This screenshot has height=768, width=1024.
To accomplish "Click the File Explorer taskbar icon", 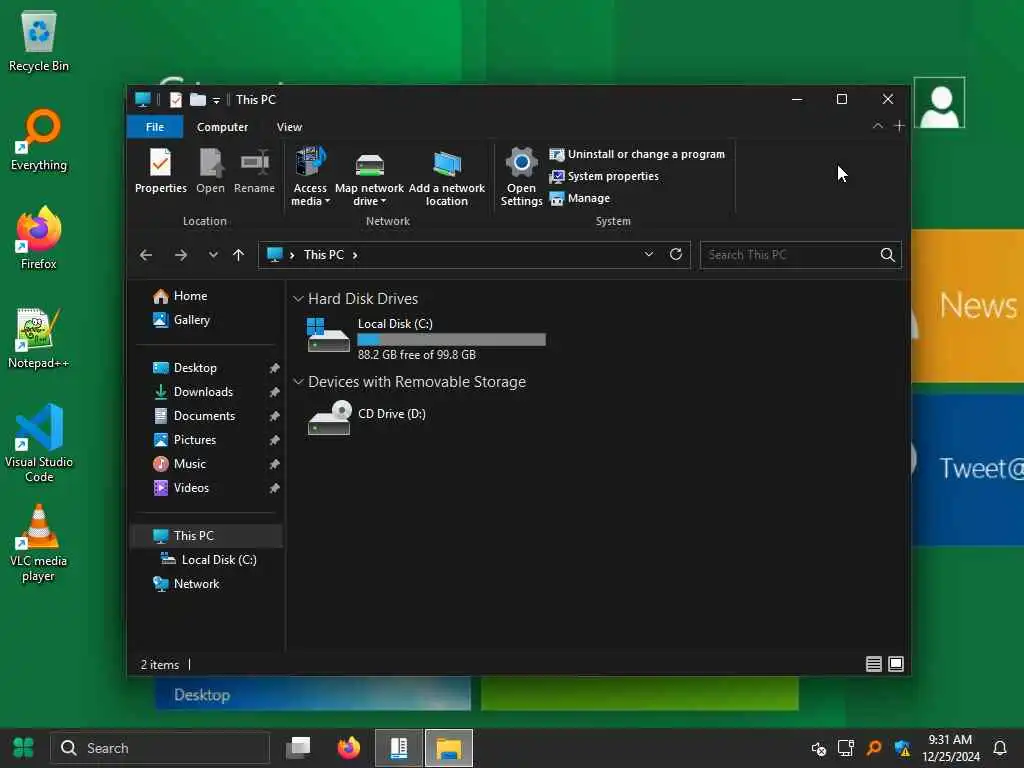I will click(x=449, y=748).
